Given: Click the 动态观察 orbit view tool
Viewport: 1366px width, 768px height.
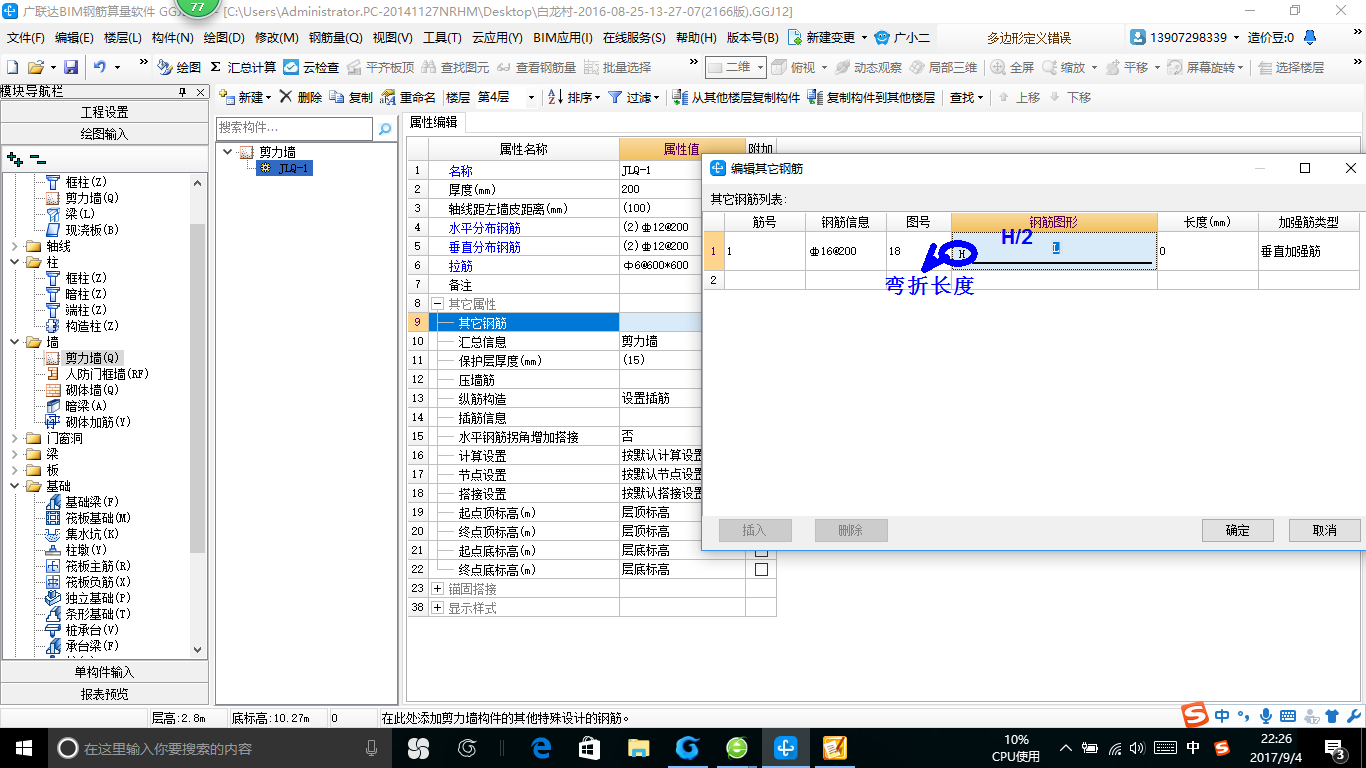Looking at the screenshot, I should tap(869, 67).
